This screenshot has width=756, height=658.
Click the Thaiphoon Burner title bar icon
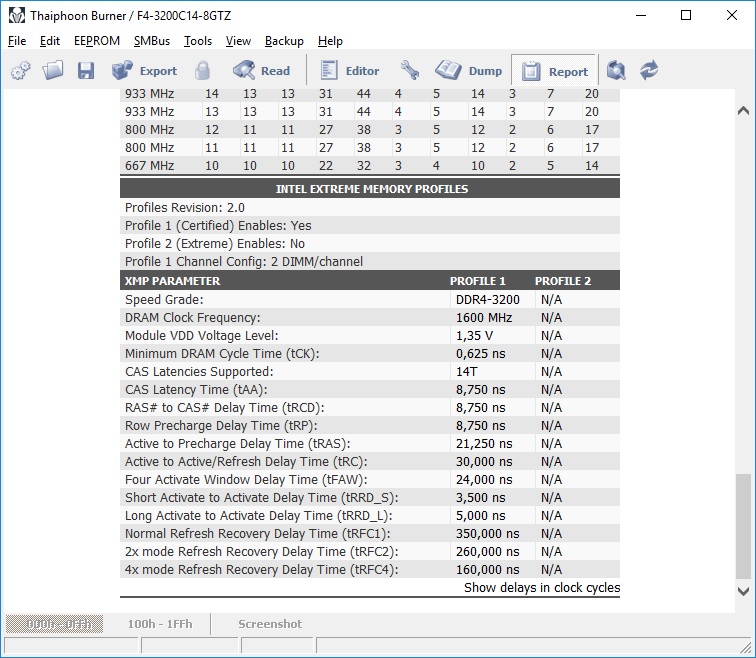point(16,15)
